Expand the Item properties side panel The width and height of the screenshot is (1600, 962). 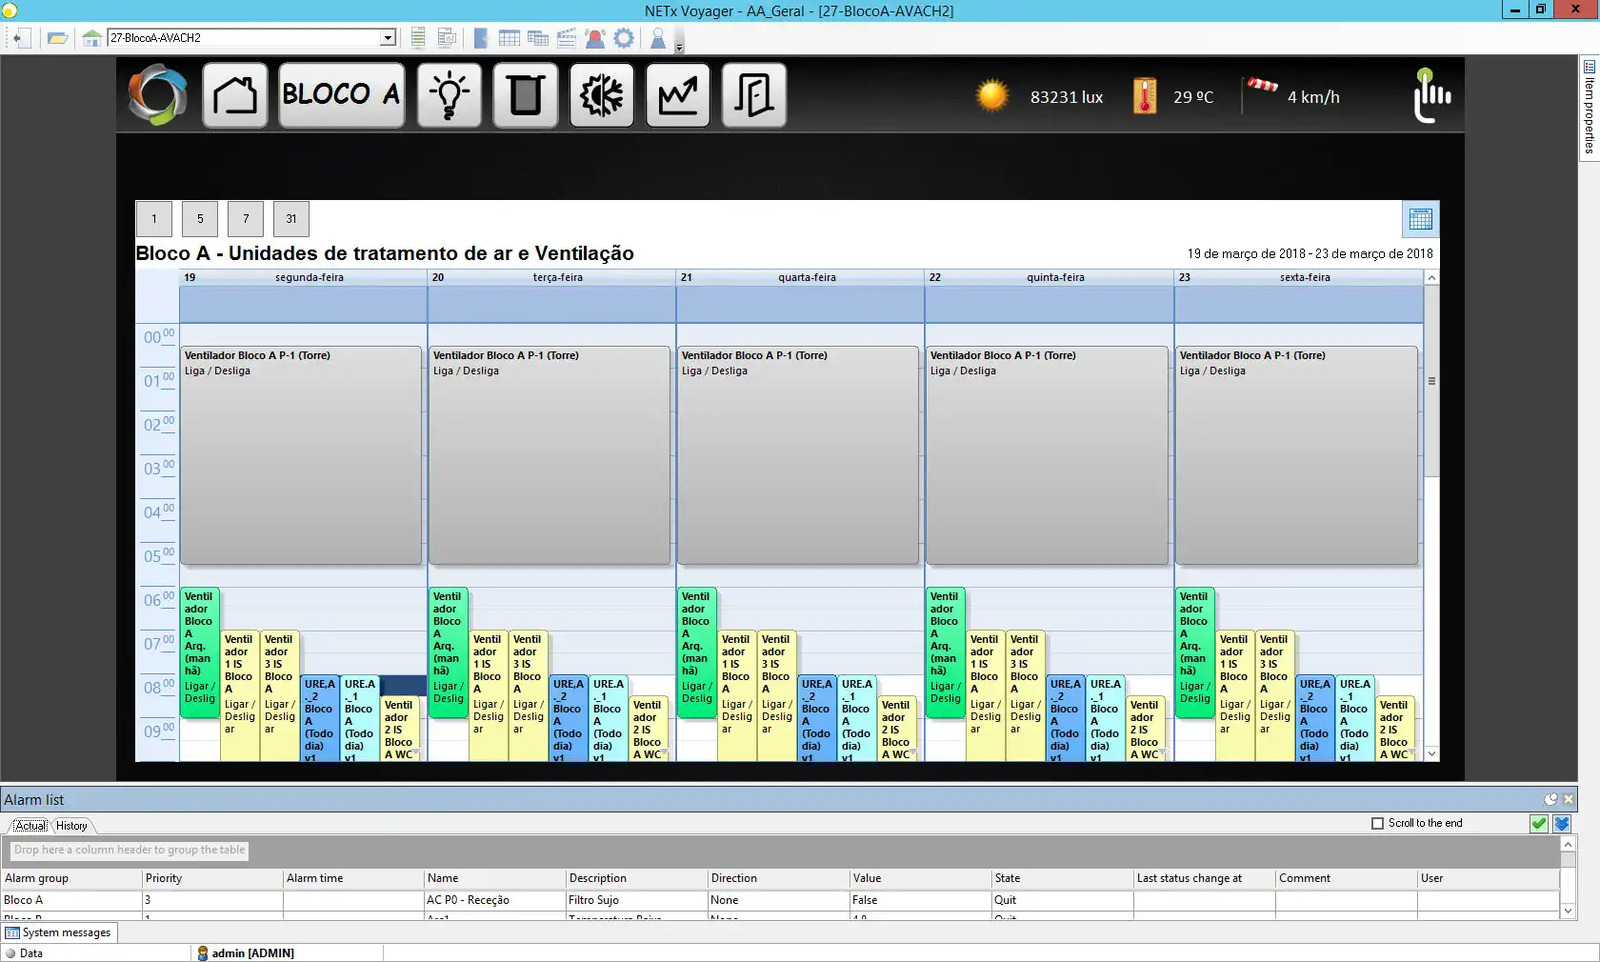pyautogui.click(x=1589, y=105)
